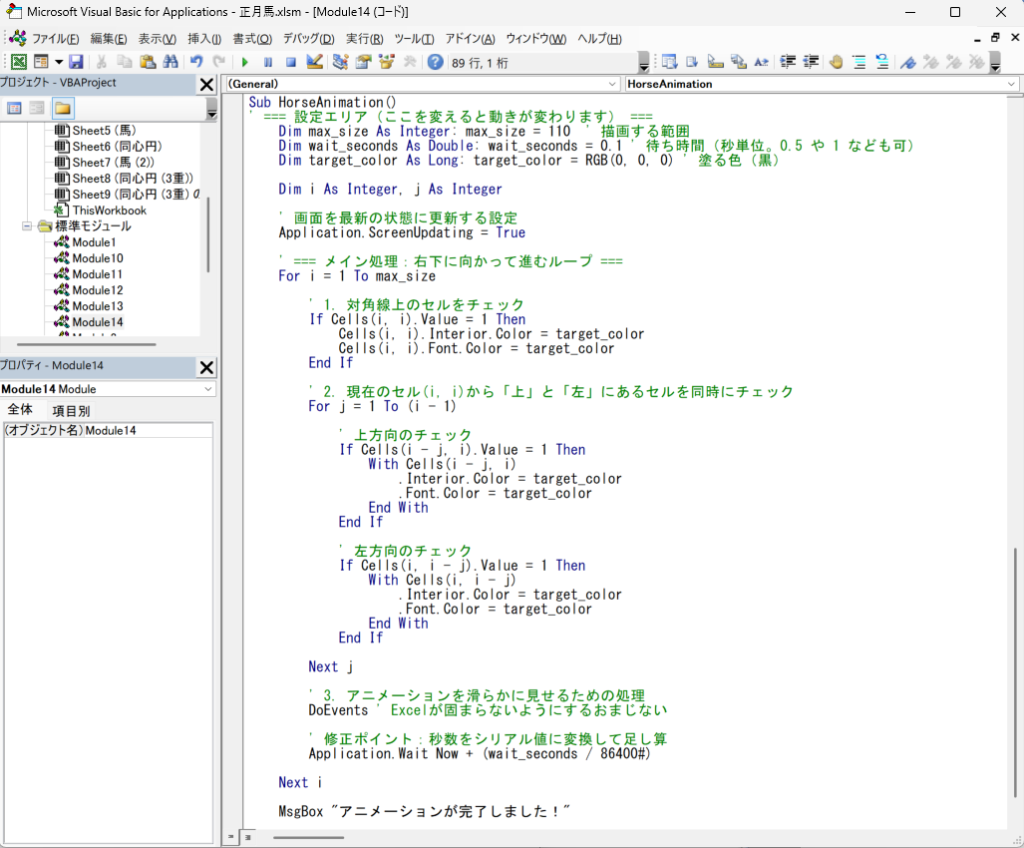The width and height of the screenshot is (1024, 848).
Task: Save the workbook with the floppy disk icon
Action: point(76,62)
